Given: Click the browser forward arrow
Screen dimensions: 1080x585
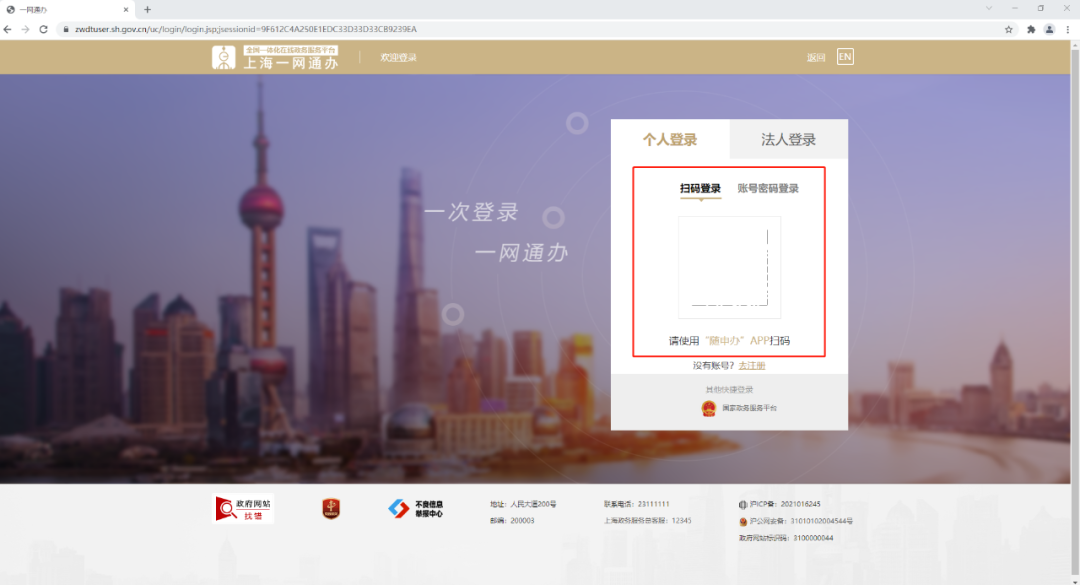Looking at the screenshot, I should 25,29.
